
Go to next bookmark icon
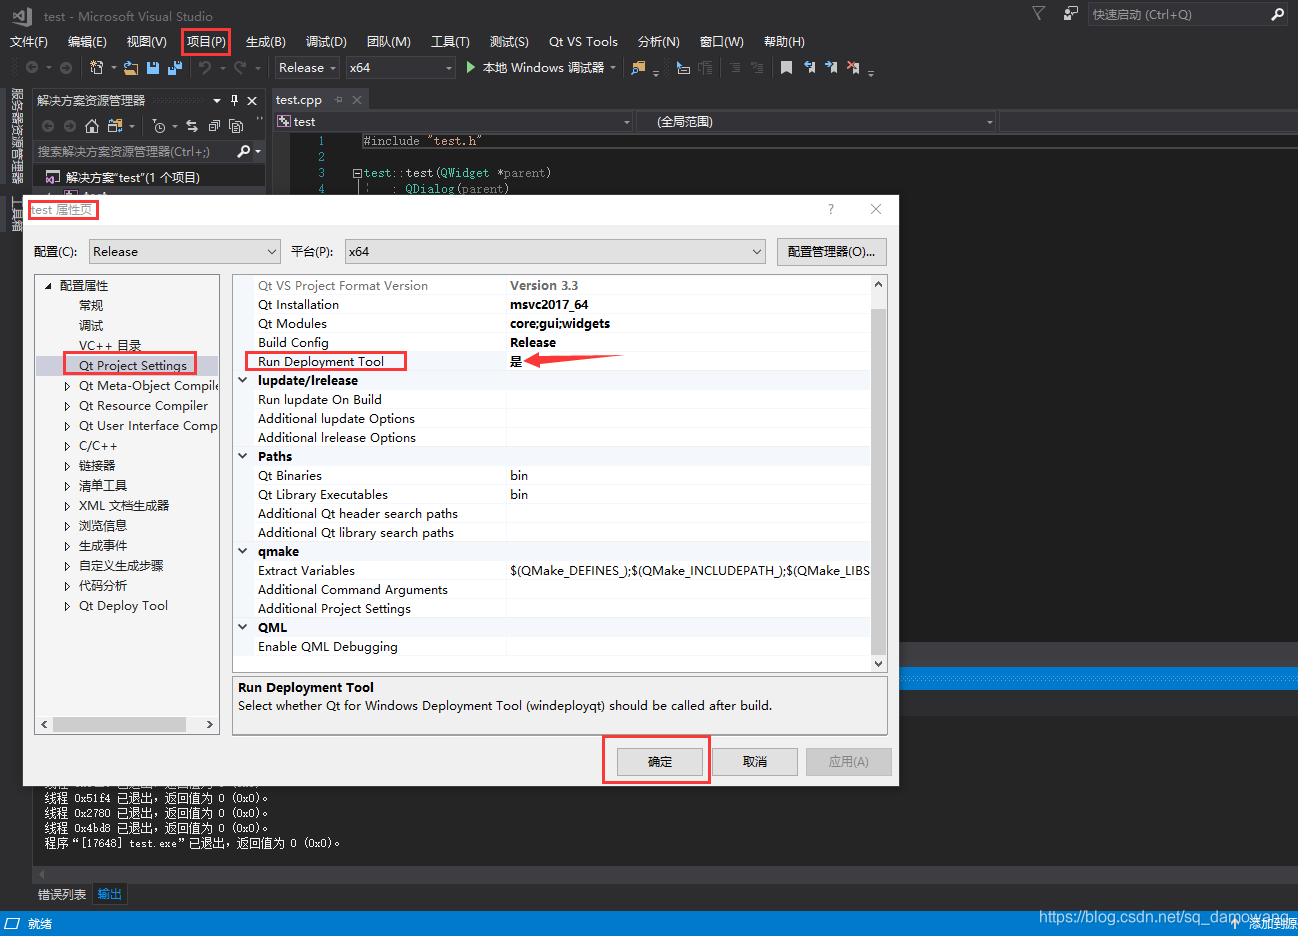pyautogui.click(x=831, y=67)
